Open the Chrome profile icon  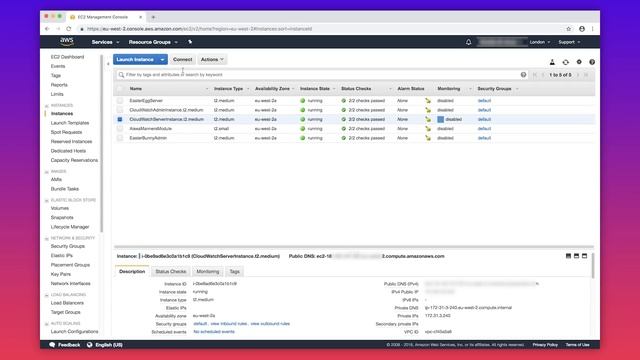[x=582, y=29]
